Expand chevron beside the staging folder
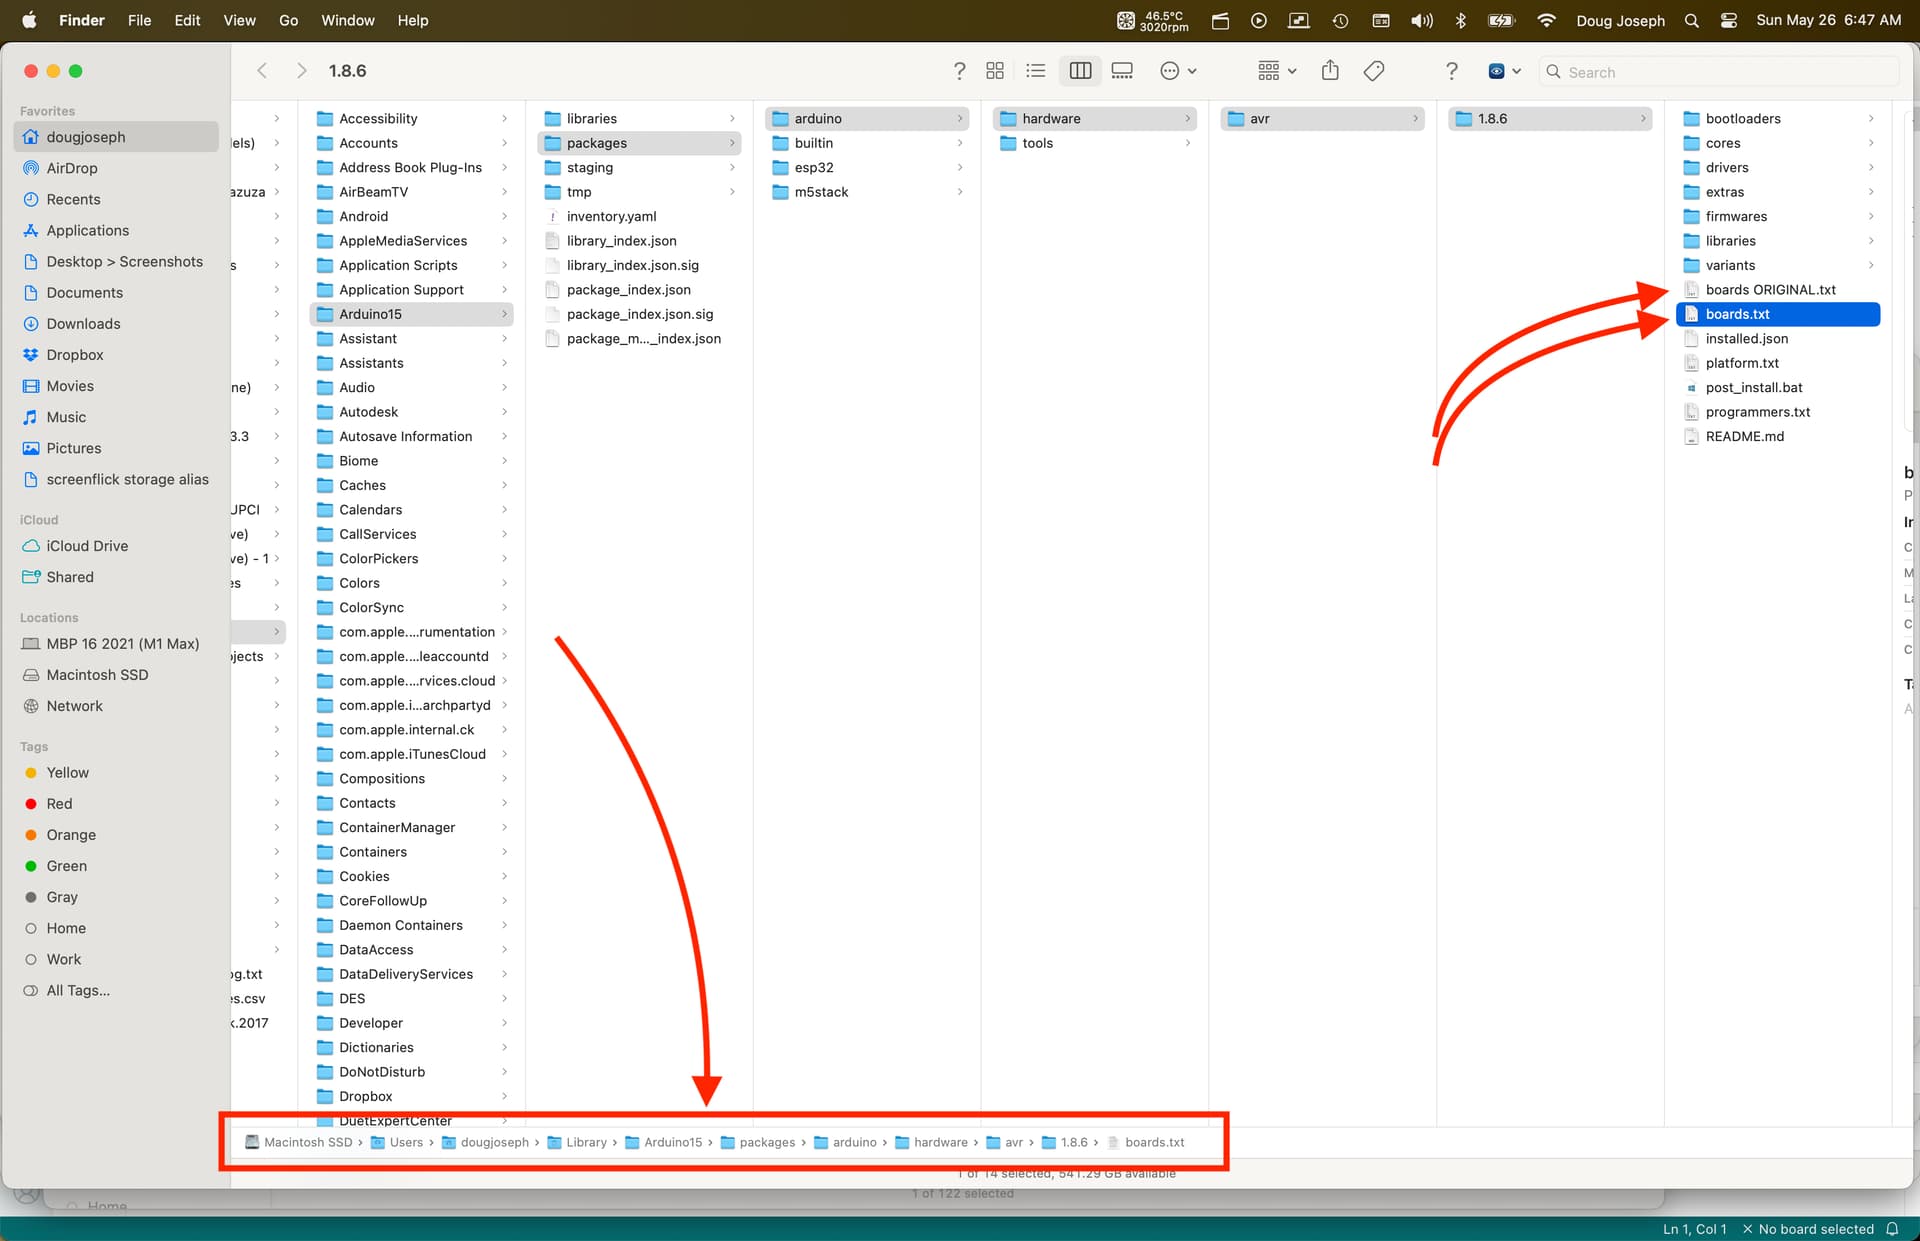The width and height of the screenshot is (1920, 1241). pyautogui.click(x=732, y=167)
